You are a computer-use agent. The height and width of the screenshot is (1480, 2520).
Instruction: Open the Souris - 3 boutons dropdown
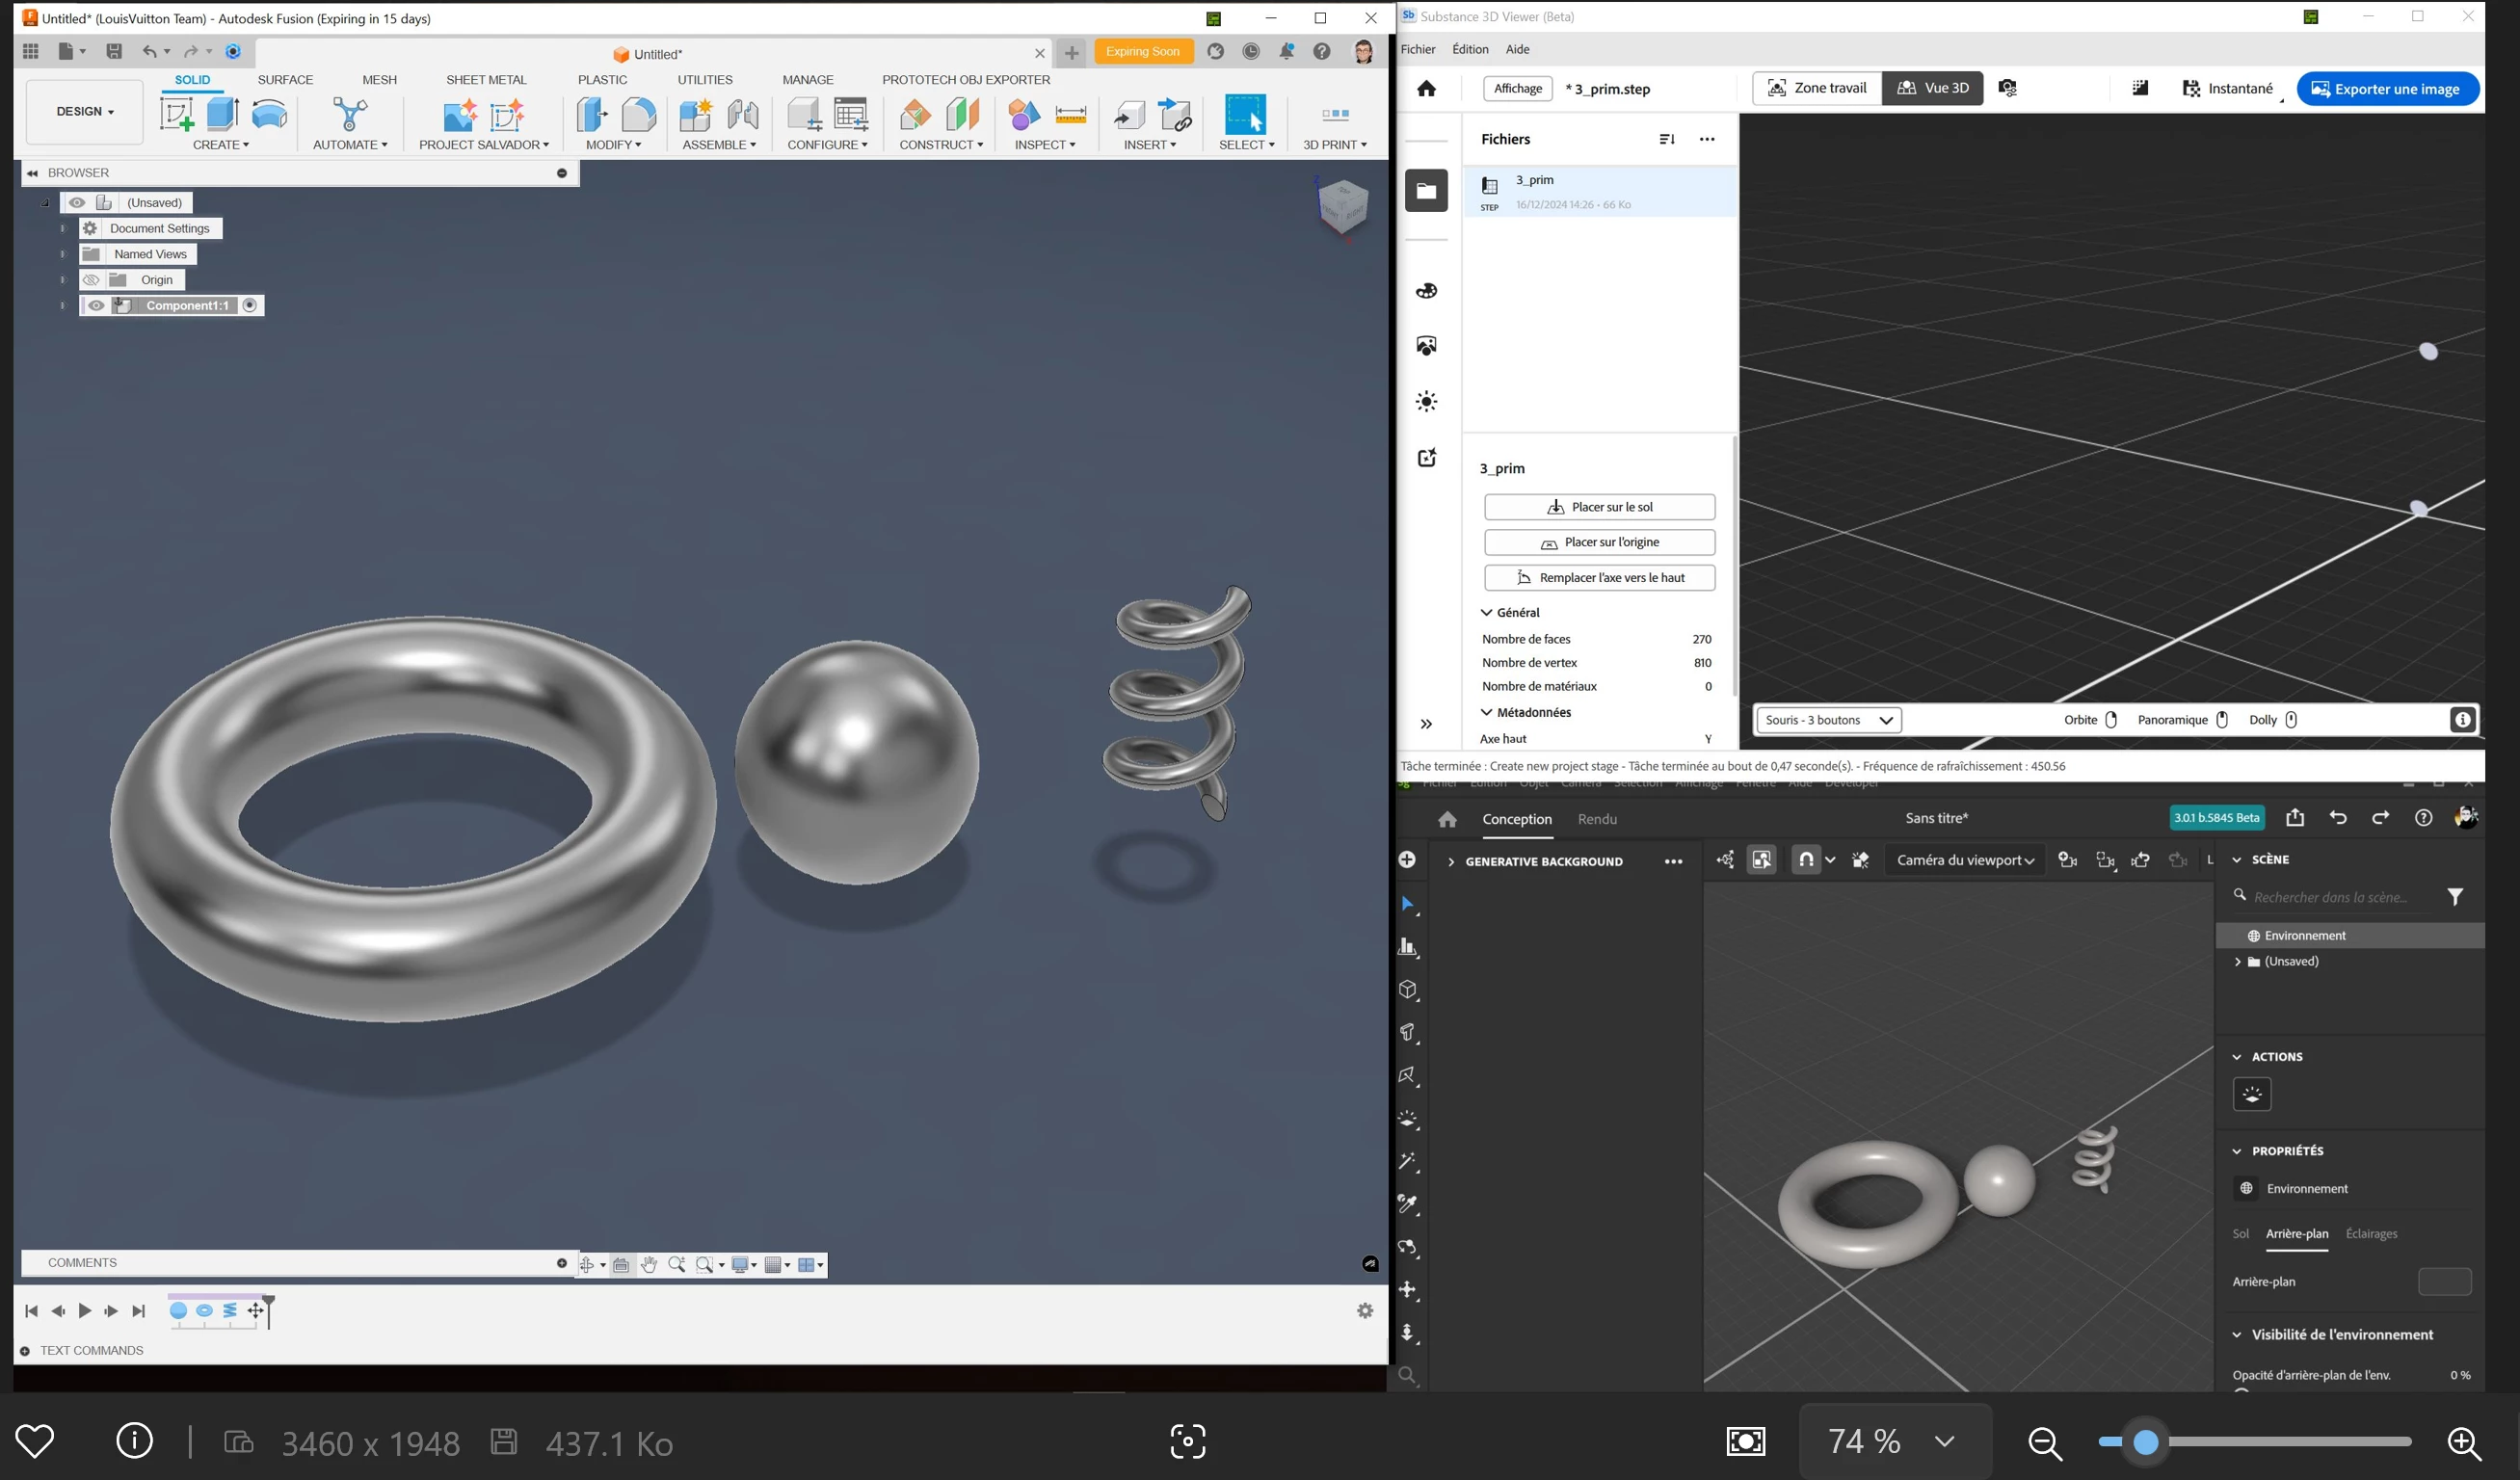1829,720
